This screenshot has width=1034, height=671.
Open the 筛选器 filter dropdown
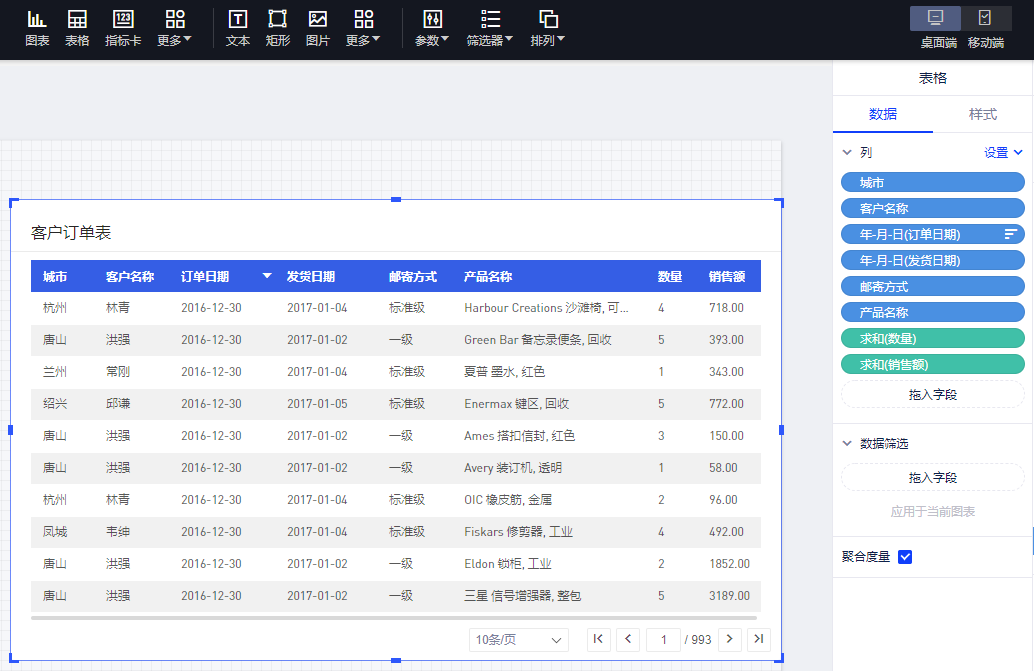(x=490, y=28)
